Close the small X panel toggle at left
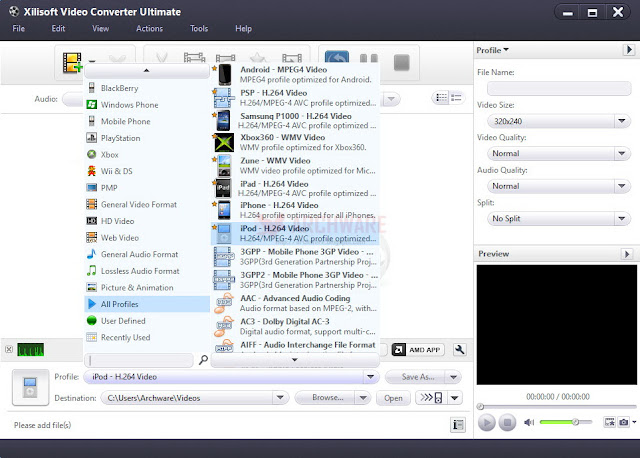The height and width of the screenshot is (458, 640). [x=9, y=349]
